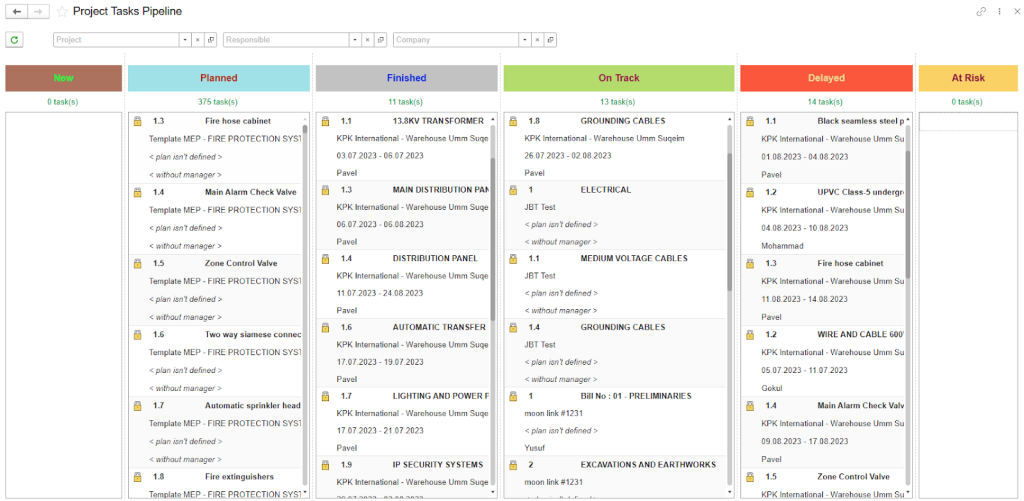Open the Responsible filter selection dialog icon
Viewport: 1024px width, 501px height.
point(380,40)
